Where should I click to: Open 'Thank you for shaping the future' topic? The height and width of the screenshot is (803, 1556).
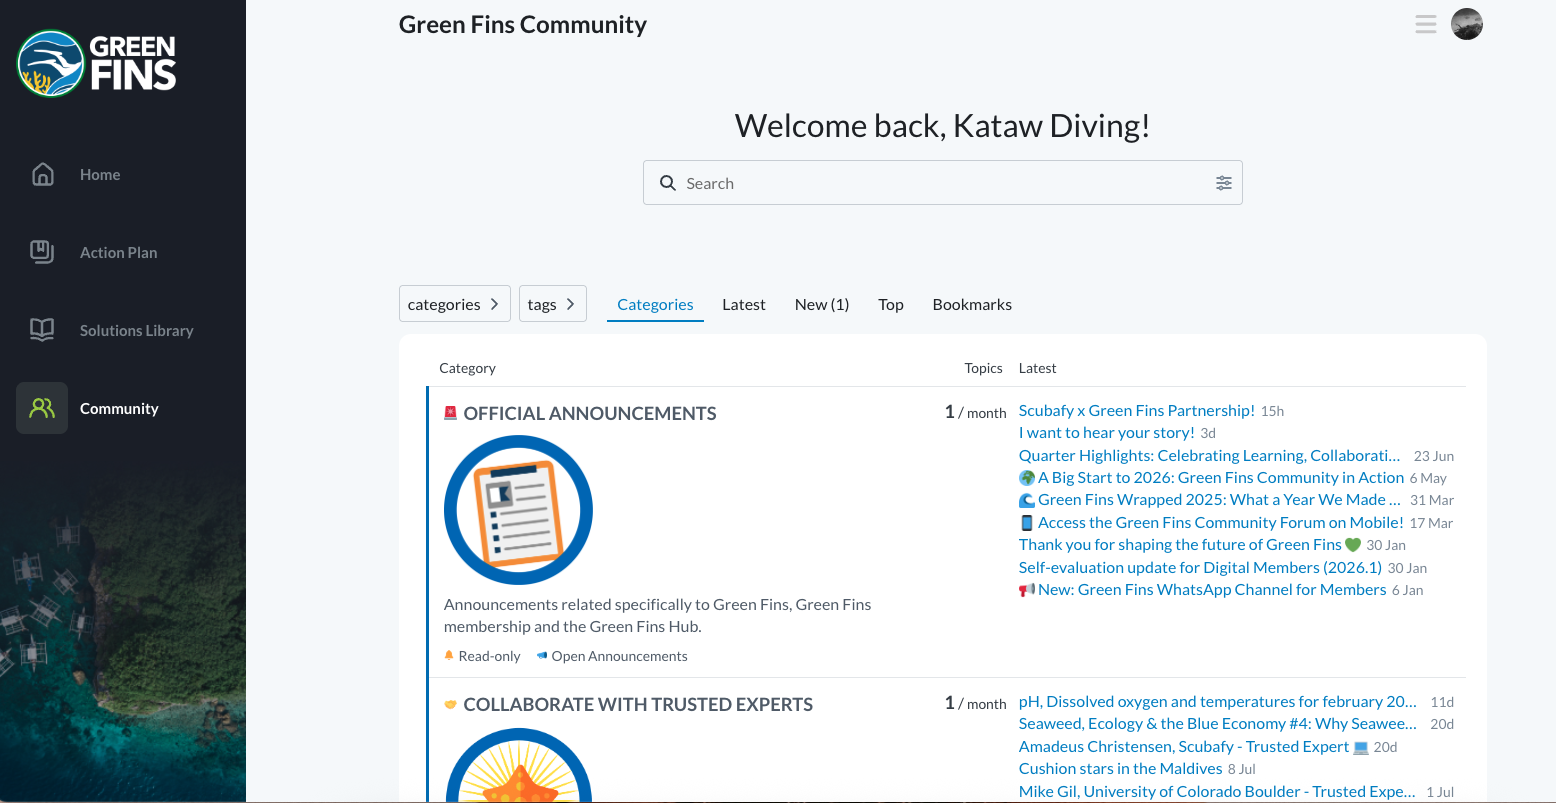point(1190,544)
